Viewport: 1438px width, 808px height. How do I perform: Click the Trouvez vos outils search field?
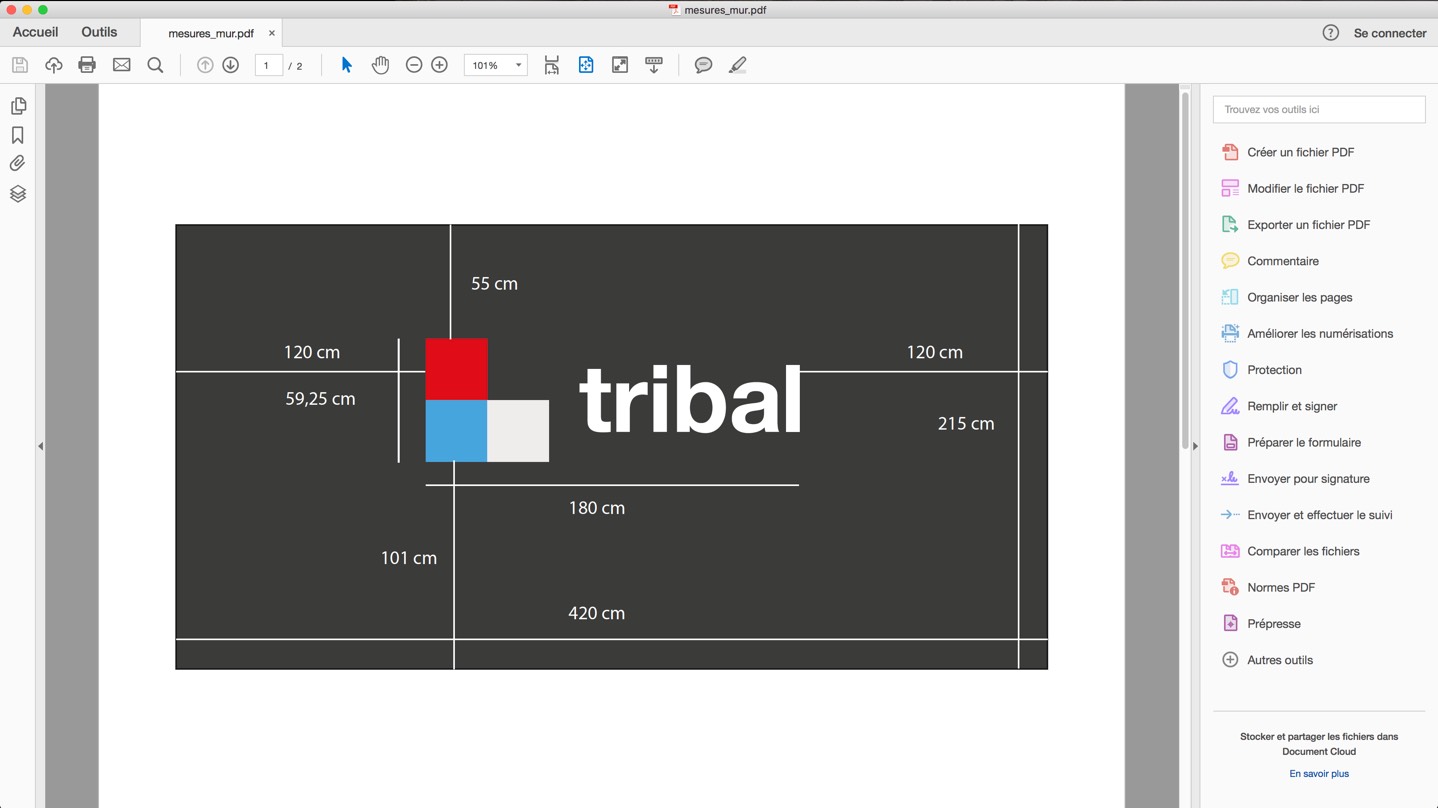pos(1319,109)
